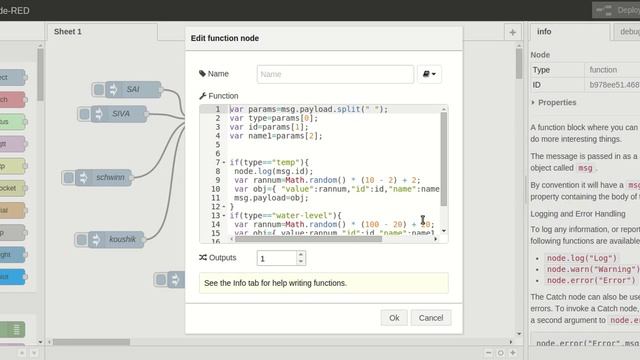Click the node ID value b978ee51.468

(x=614, y=85)
